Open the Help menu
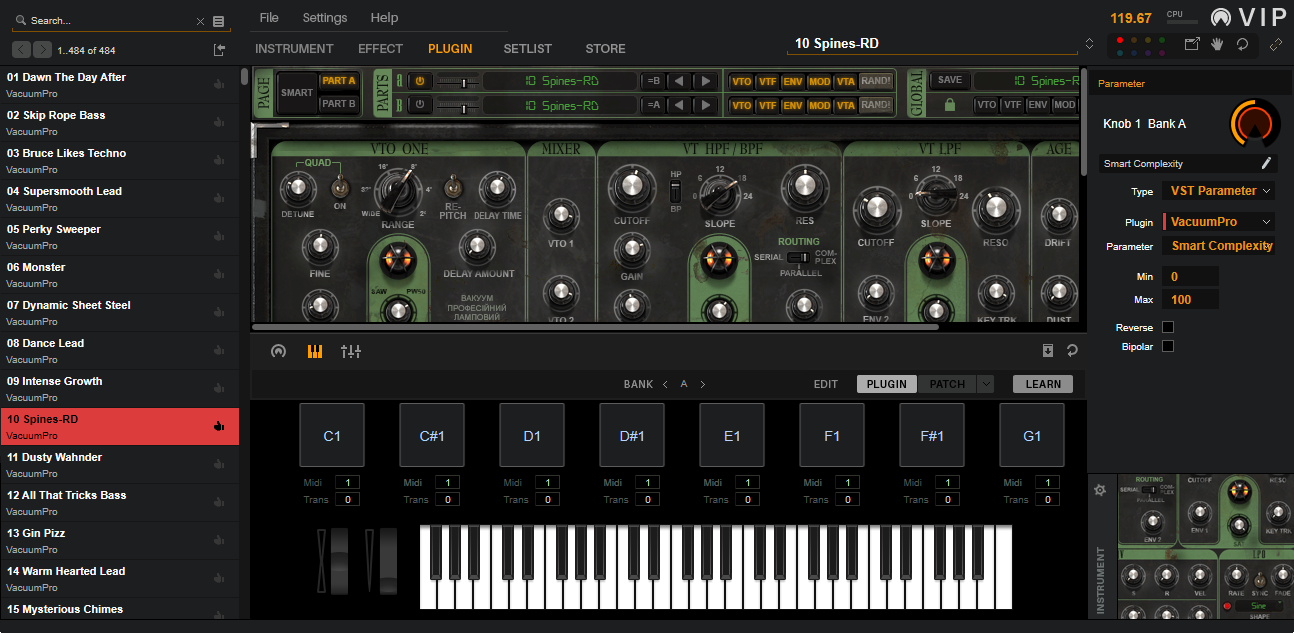 coord(384,18)
